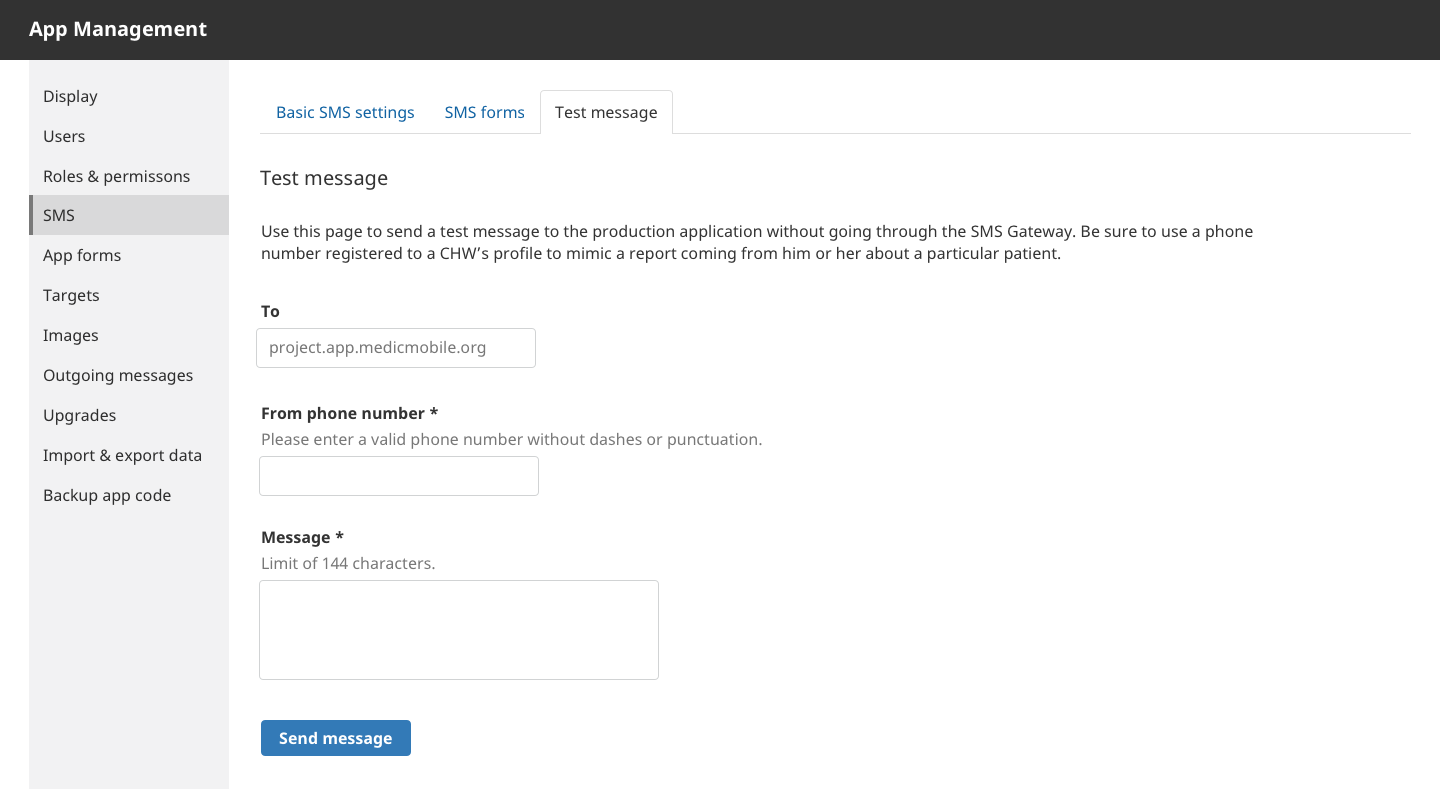
Task: Switch to Basic SMS settings tab
Action: (x=345, y=112)
